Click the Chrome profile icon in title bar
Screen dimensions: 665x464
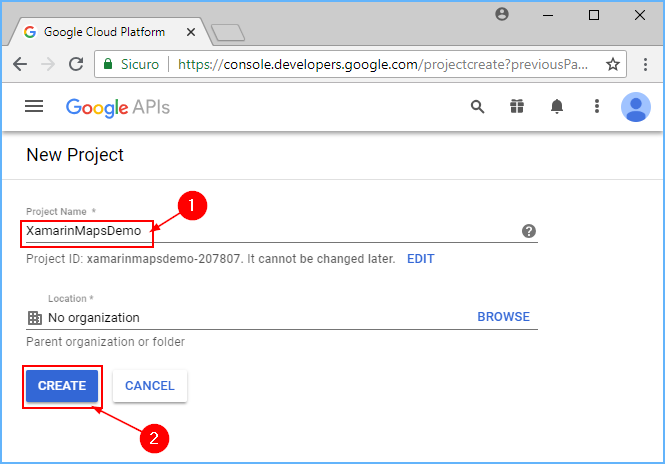pyautogui.click(x=502, y=14)
